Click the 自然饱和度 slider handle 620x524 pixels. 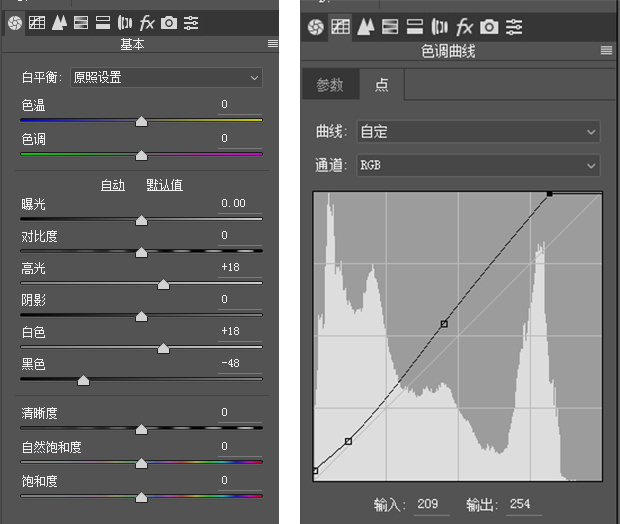click(141, 463)
